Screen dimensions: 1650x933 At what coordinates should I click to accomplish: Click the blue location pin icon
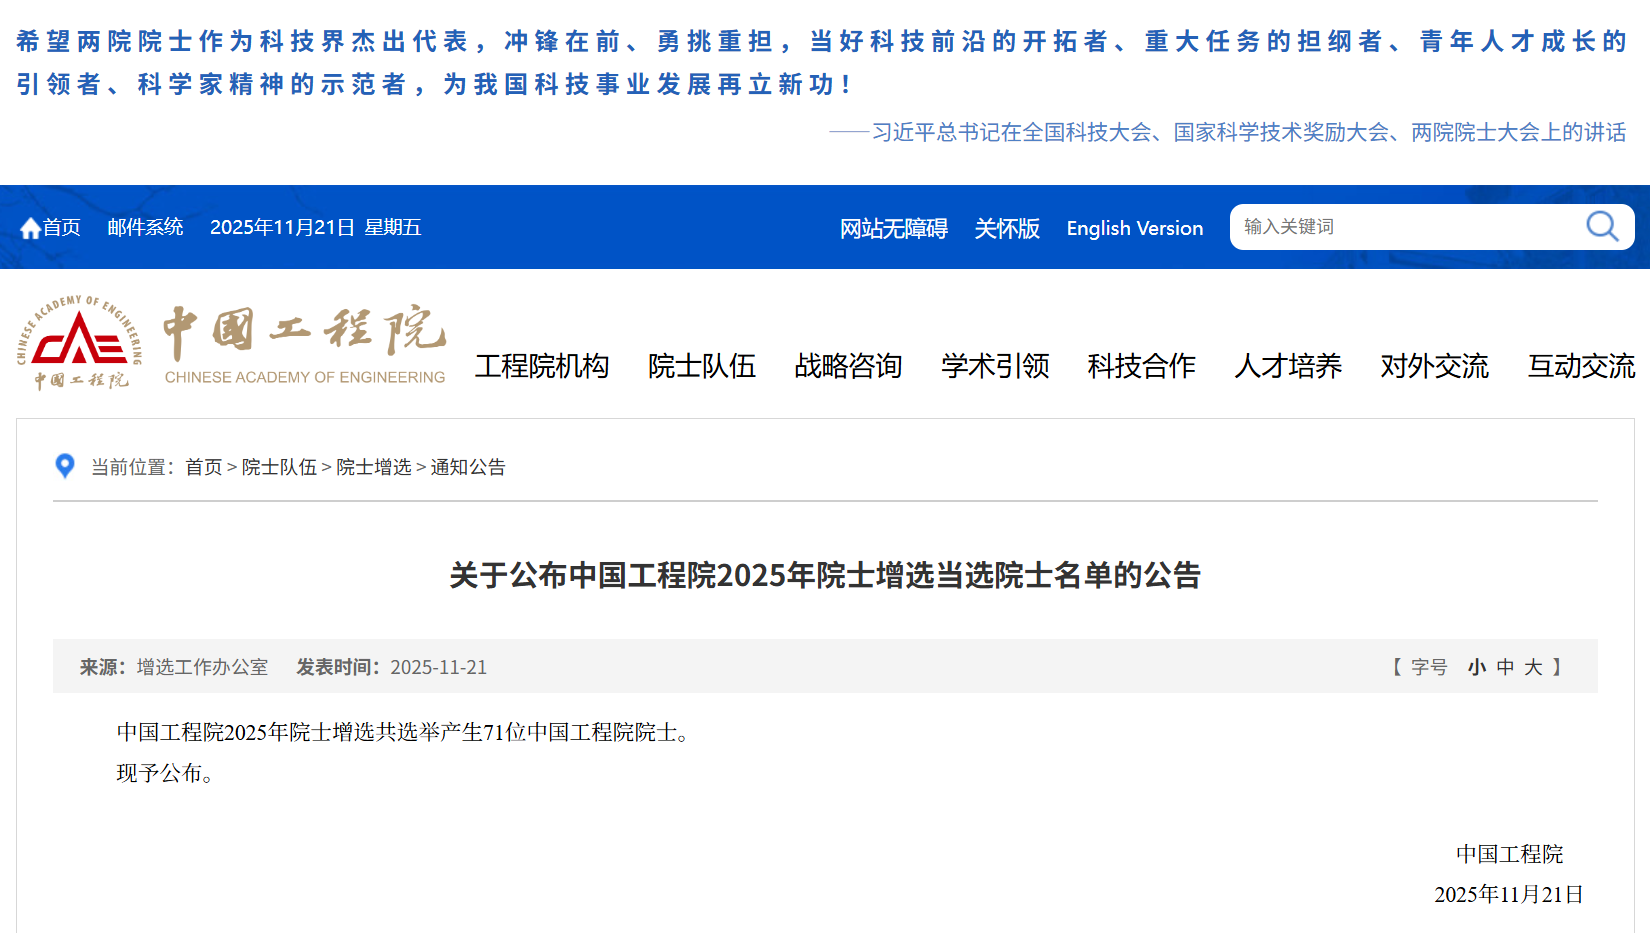[65, 466]
